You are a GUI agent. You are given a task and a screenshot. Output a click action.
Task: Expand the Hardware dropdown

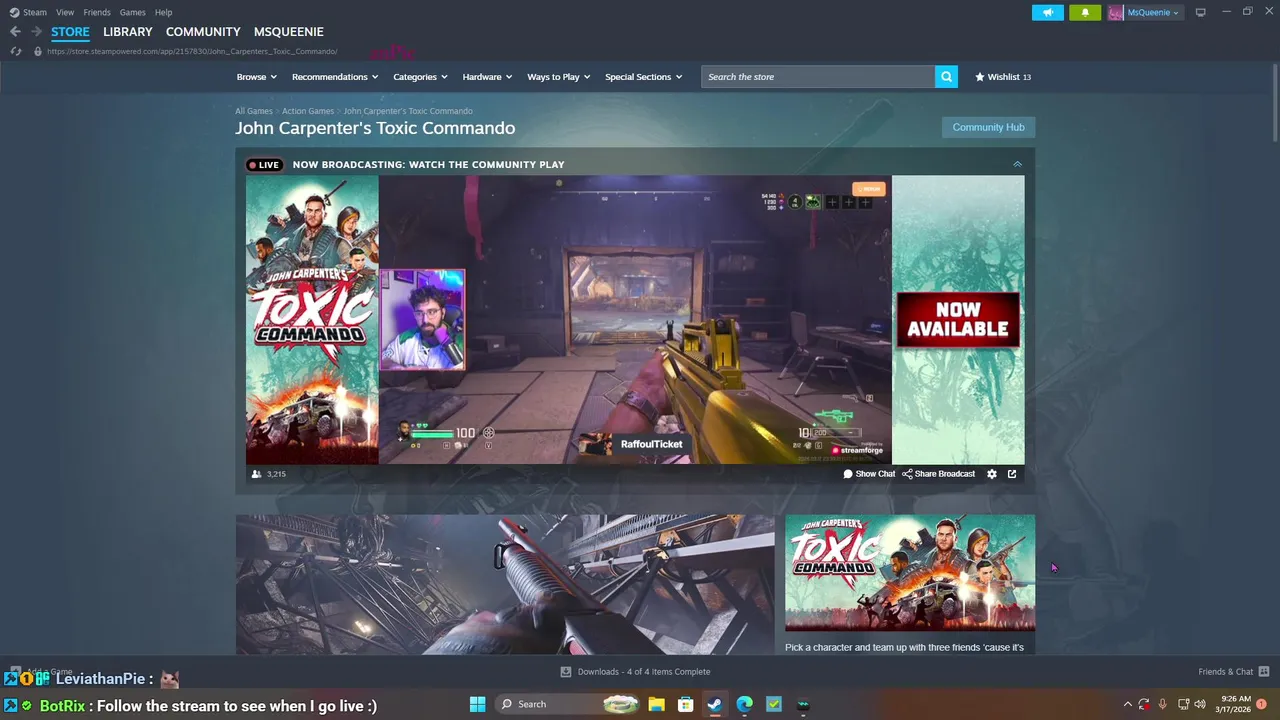pos(487,77)
